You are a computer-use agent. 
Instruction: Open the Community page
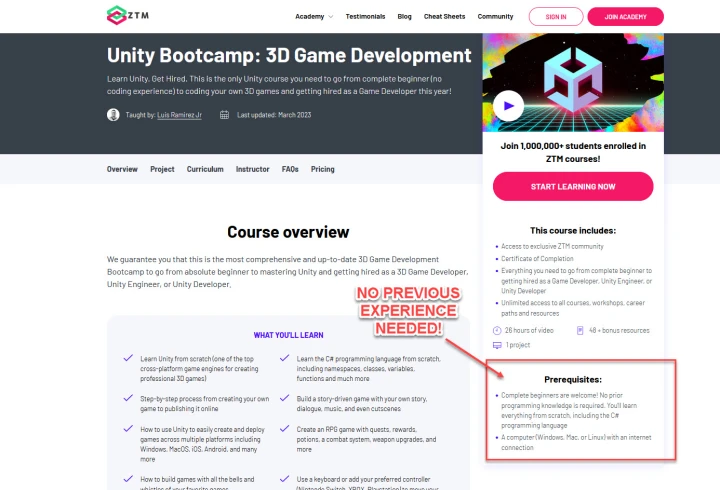495,17
